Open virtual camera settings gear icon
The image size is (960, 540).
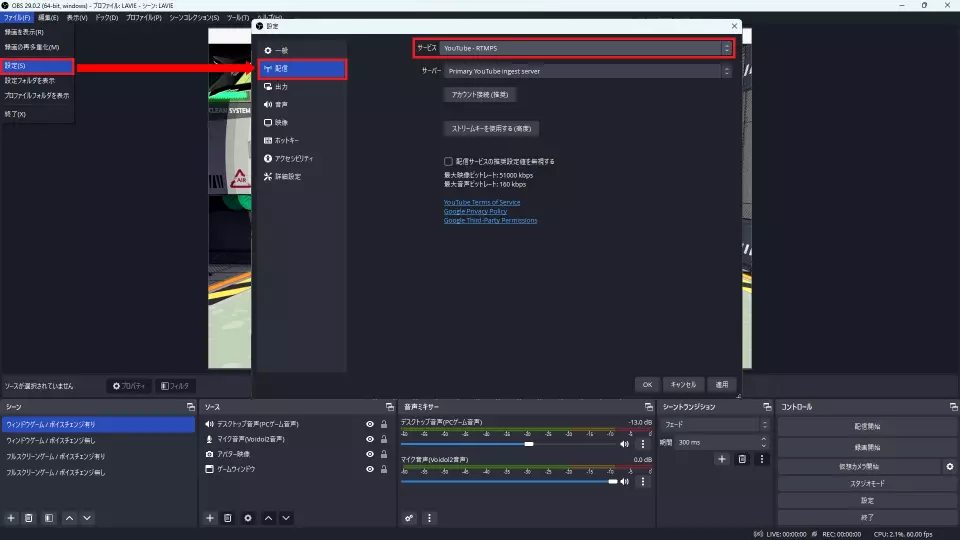(x=950, y=467)
